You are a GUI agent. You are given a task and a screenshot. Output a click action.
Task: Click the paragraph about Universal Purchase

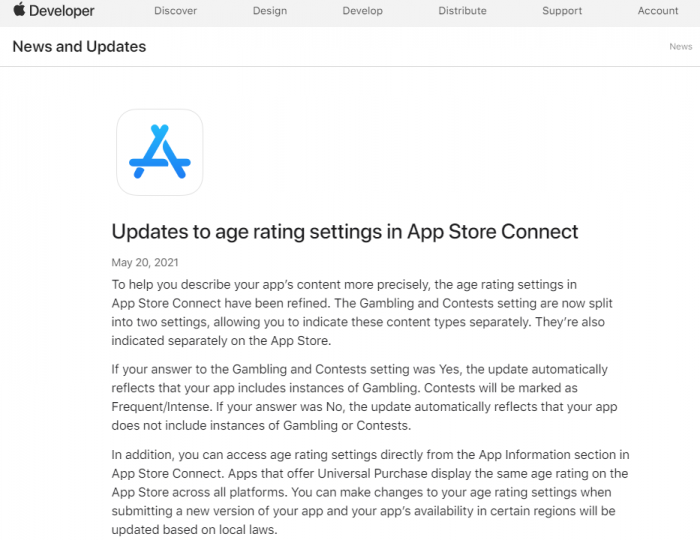(x=371, y=492)
